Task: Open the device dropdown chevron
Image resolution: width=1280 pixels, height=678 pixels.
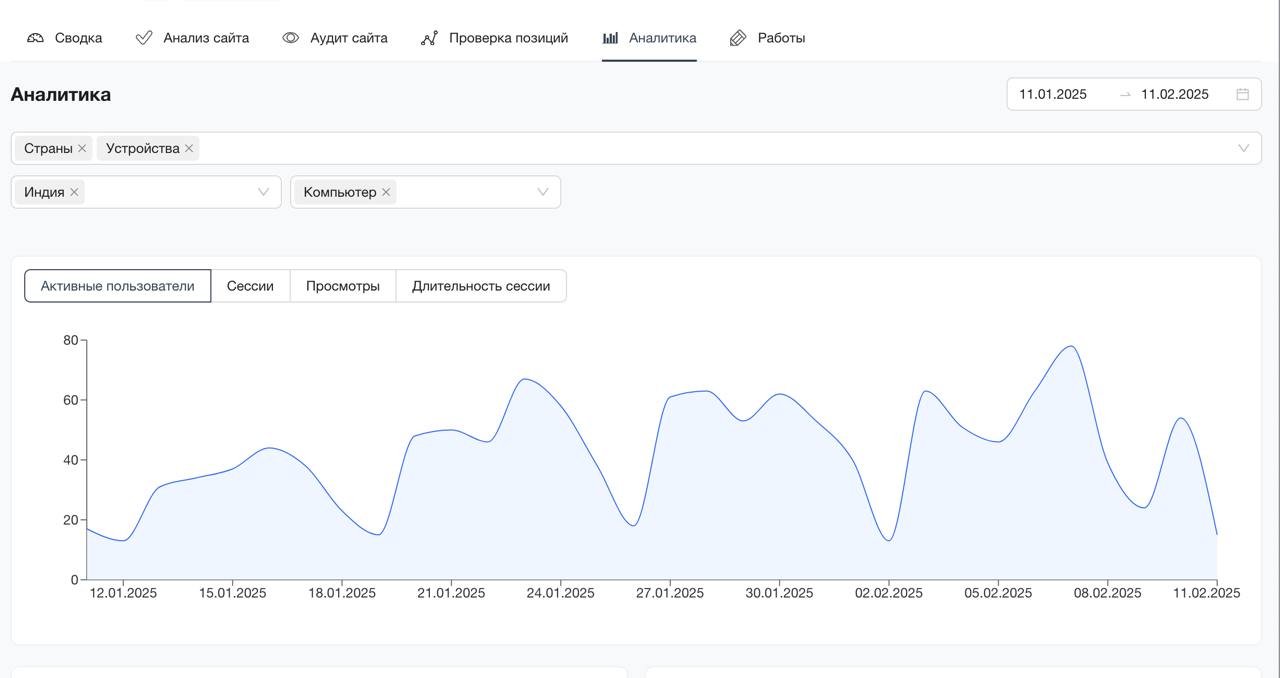Action: point(543,192)
